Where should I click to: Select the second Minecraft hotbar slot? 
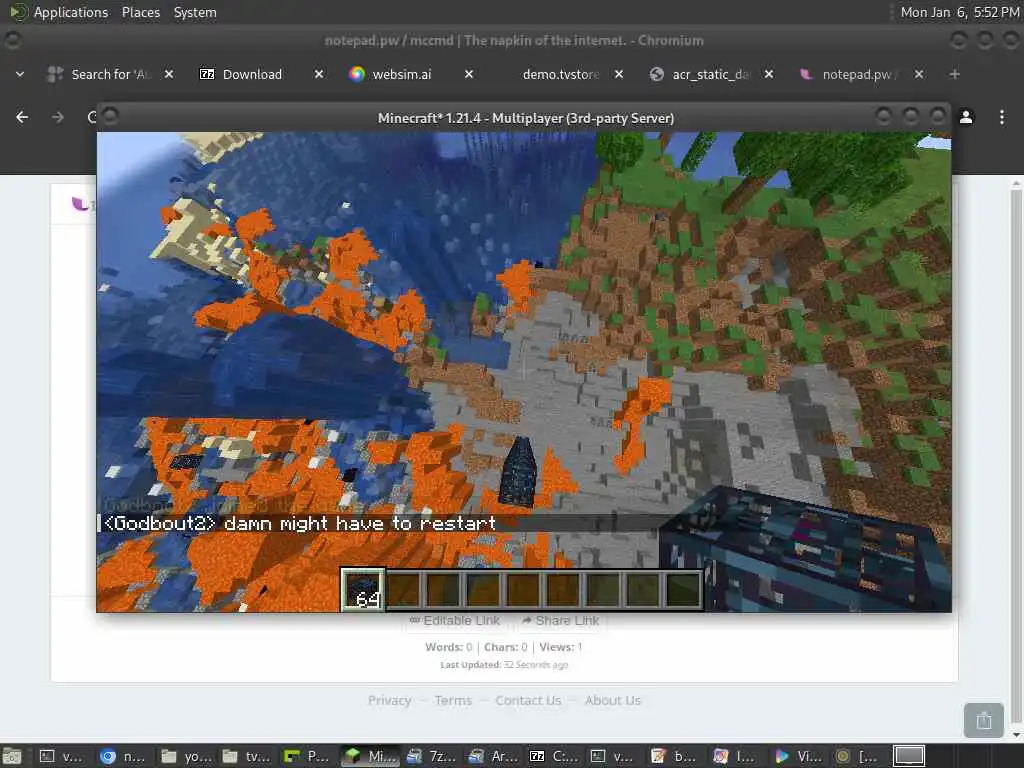pos(403,590)
